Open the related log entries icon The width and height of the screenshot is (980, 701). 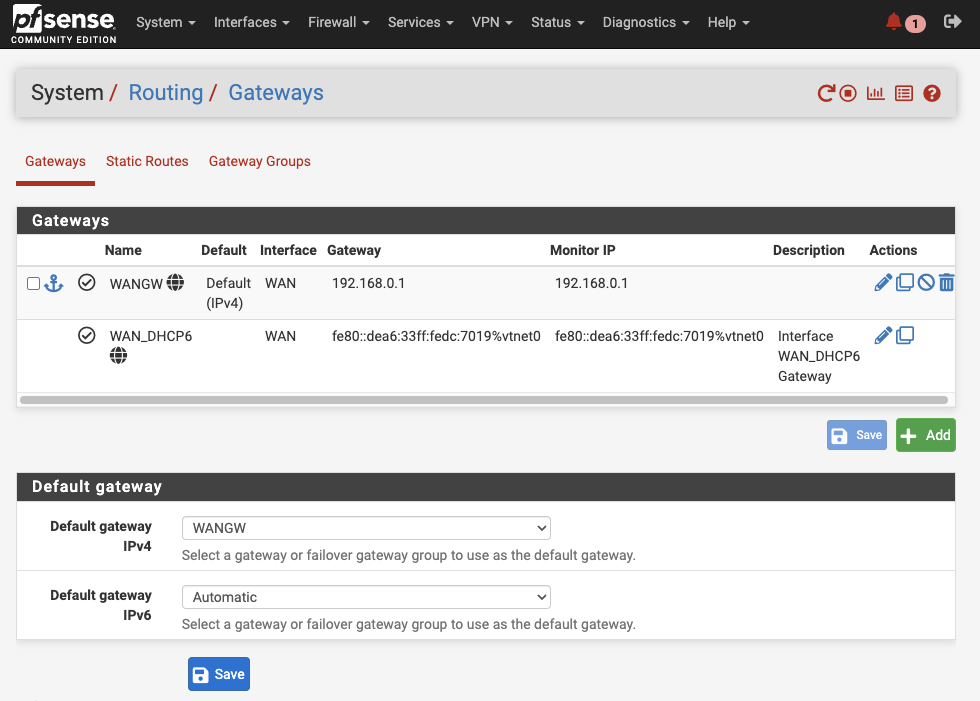coord(904,93)
